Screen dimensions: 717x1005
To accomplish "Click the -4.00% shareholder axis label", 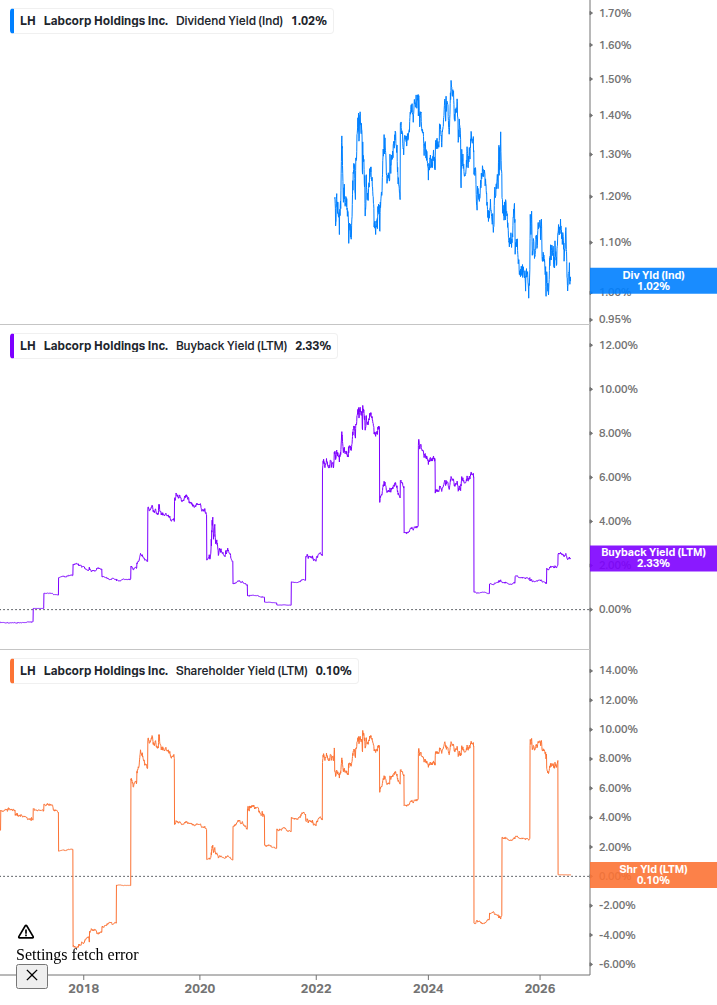I will click(x=617, y=934).
